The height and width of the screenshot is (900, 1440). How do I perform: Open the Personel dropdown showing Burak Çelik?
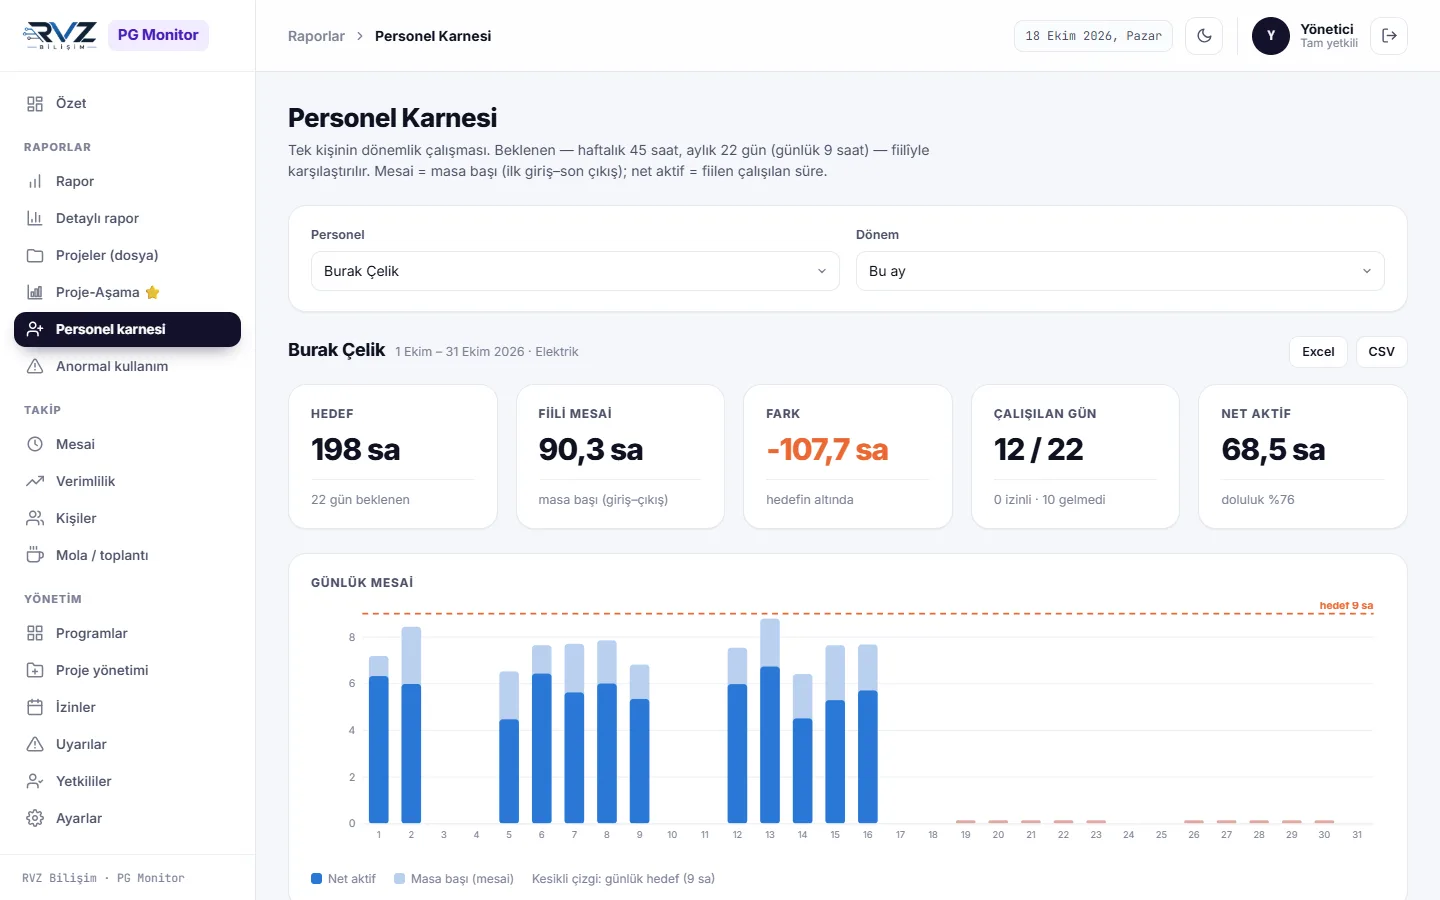[575, 271]
